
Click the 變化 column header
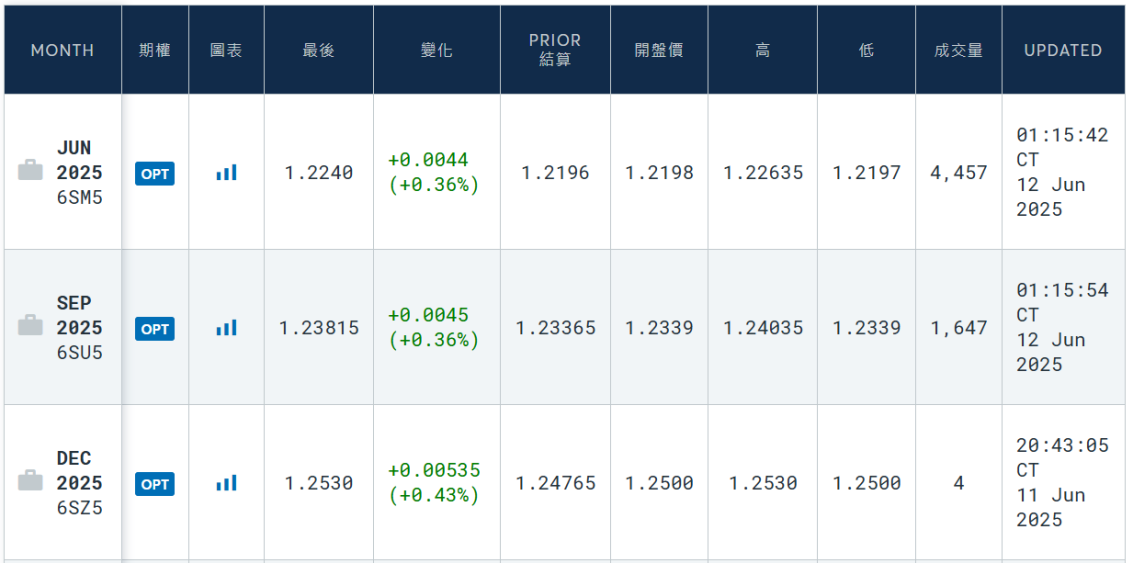pos(436,50)
